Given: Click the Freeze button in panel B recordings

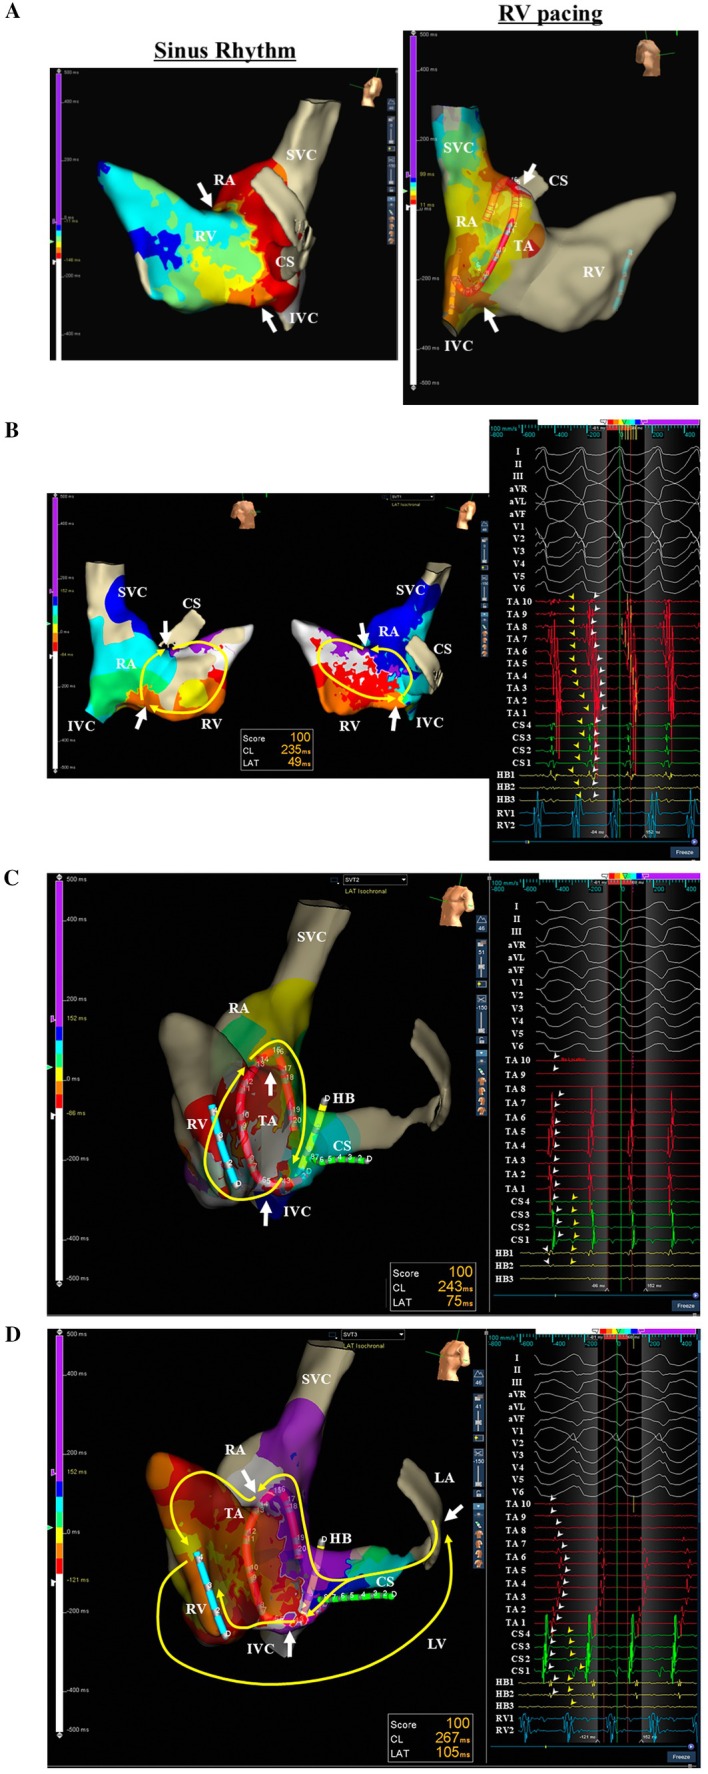Looking at the screenshot, I should tap(684, 851).
